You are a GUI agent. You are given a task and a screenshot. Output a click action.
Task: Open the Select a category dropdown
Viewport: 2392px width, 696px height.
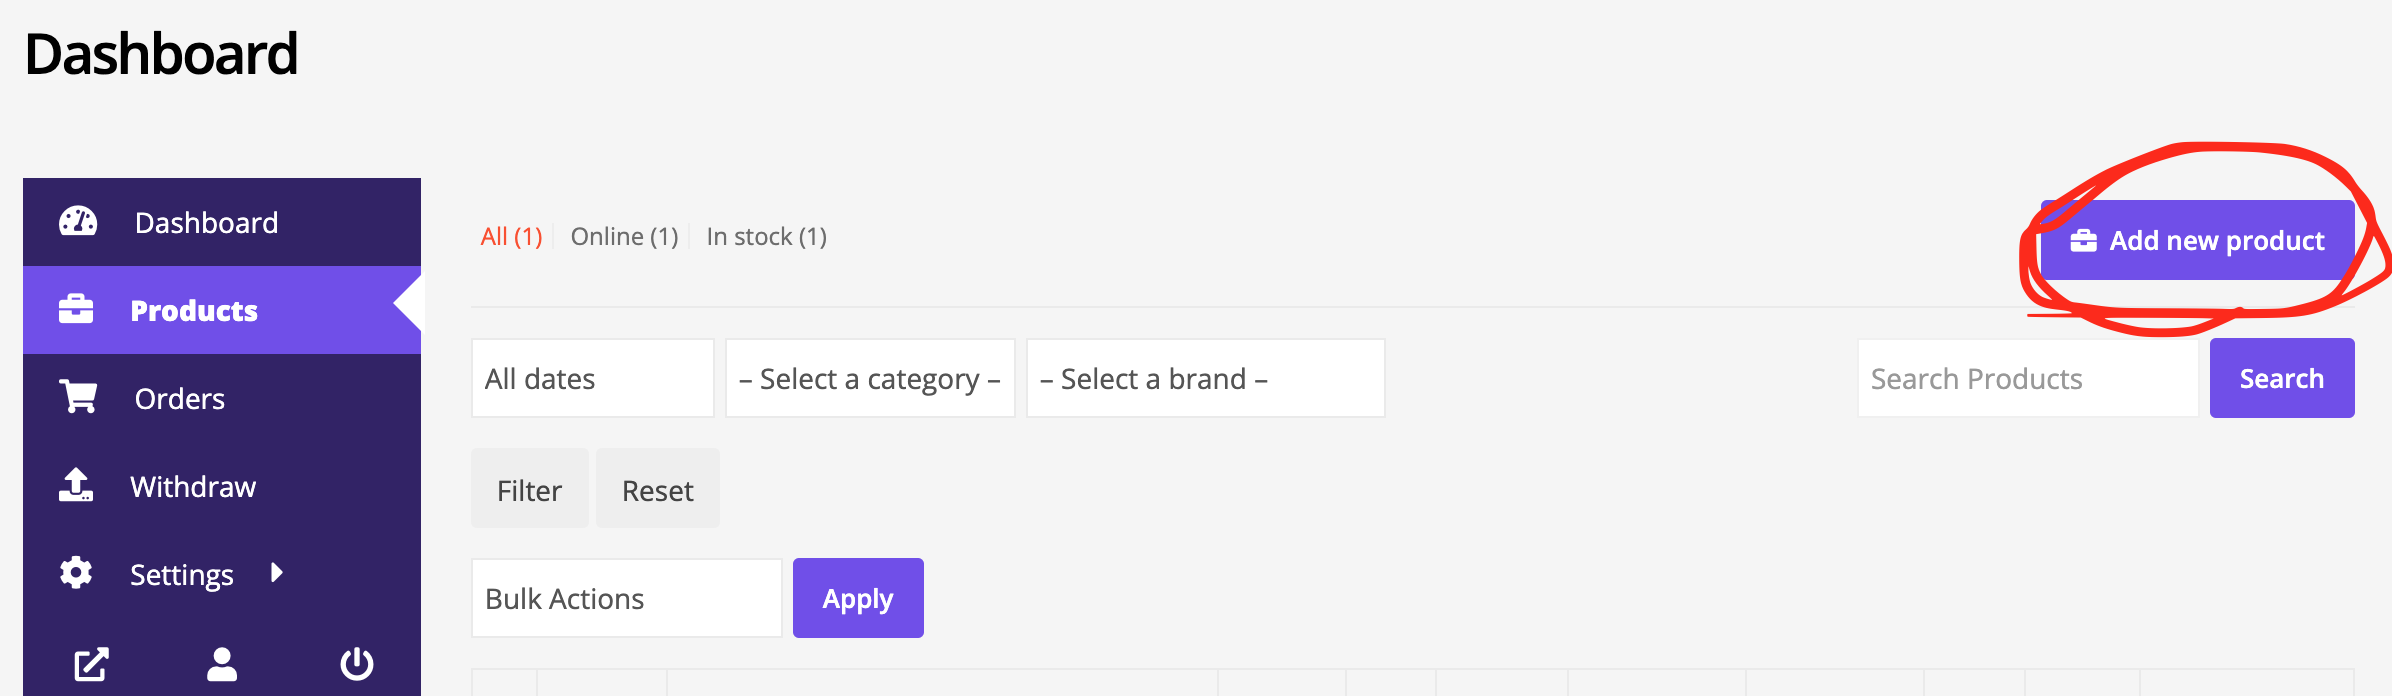click(x=870, y=378)
